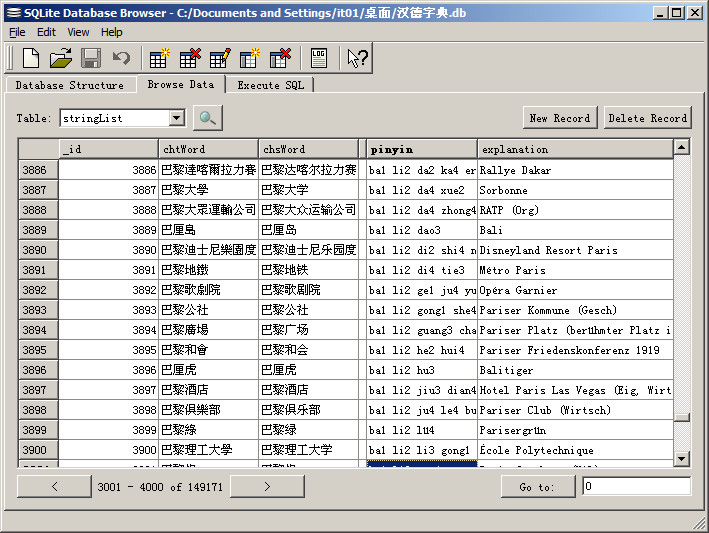Image resolution: width=709 pixels, height=533 pixels.
Task: Click the 'Pariser Friedenskonferenz 1919' cell
Action: pos(575,350)
